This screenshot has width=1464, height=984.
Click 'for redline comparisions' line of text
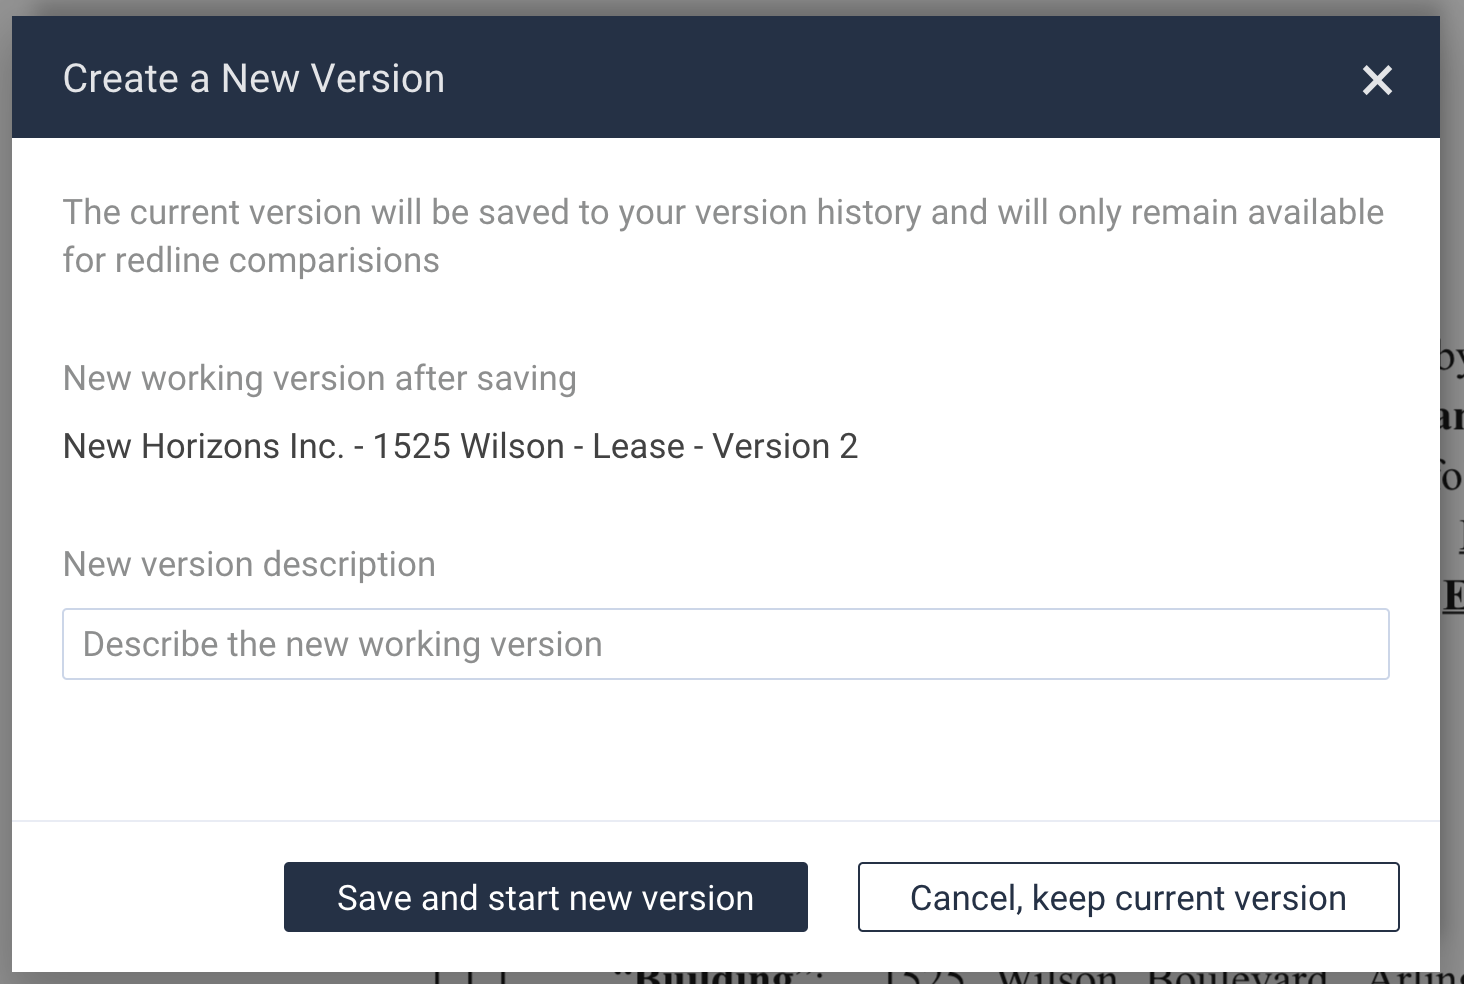251,260
